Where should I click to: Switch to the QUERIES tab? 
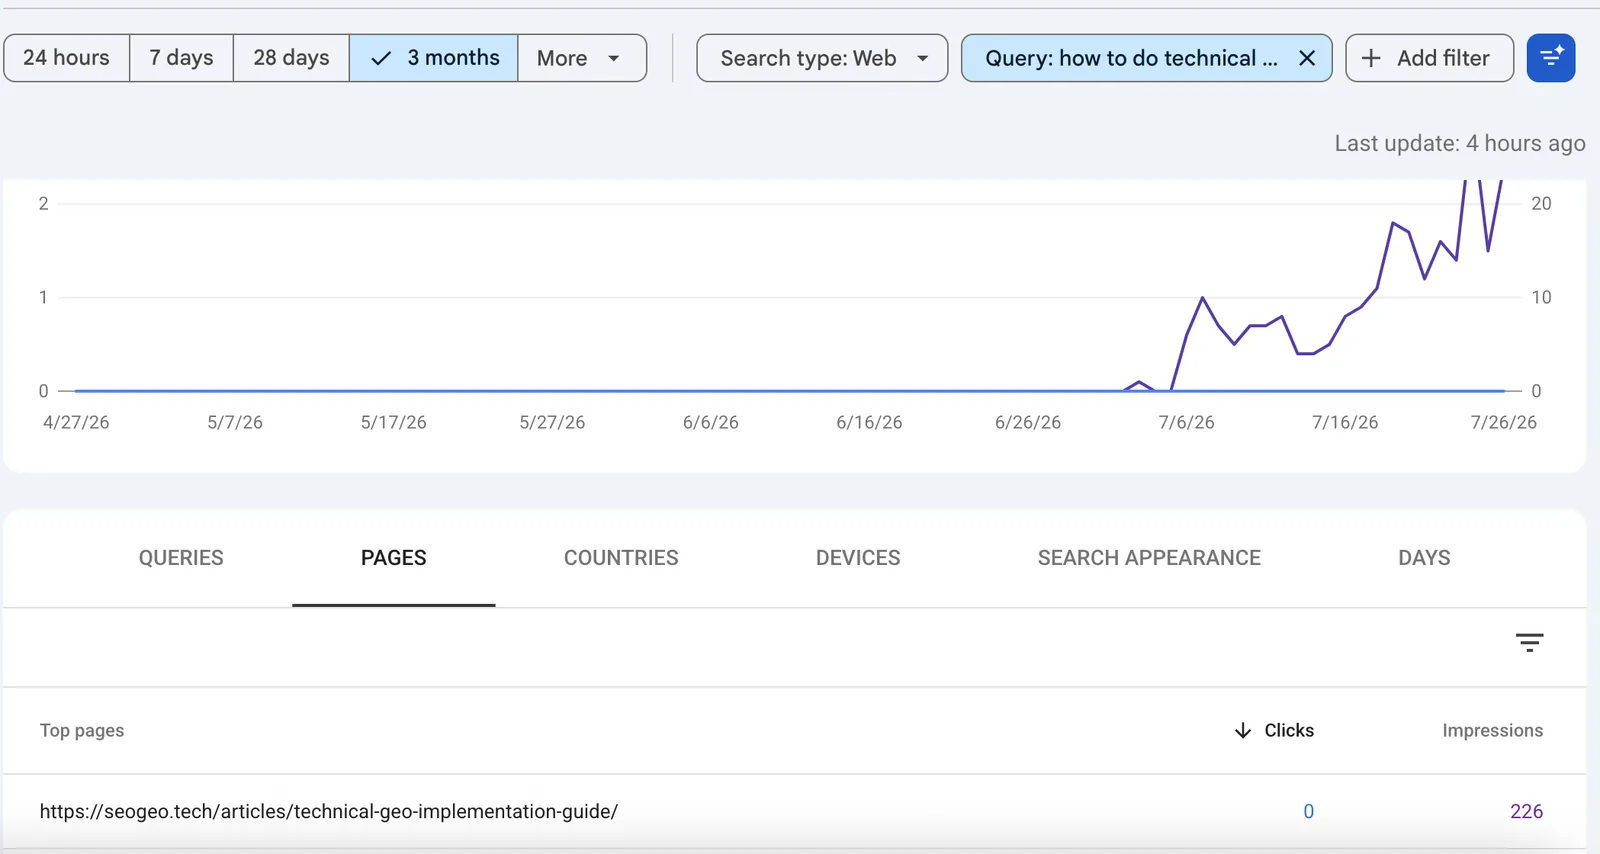click(181, 558)
